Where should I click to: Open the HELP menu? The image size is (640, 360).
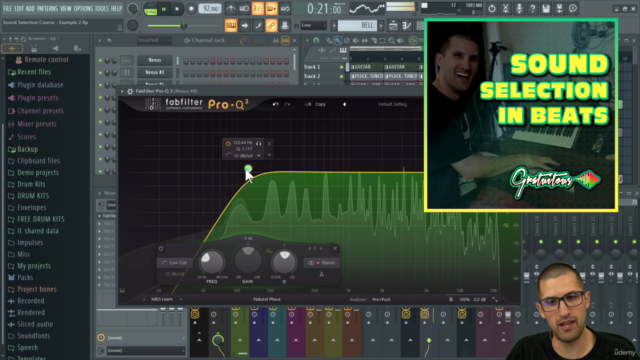tap(116, 9)
